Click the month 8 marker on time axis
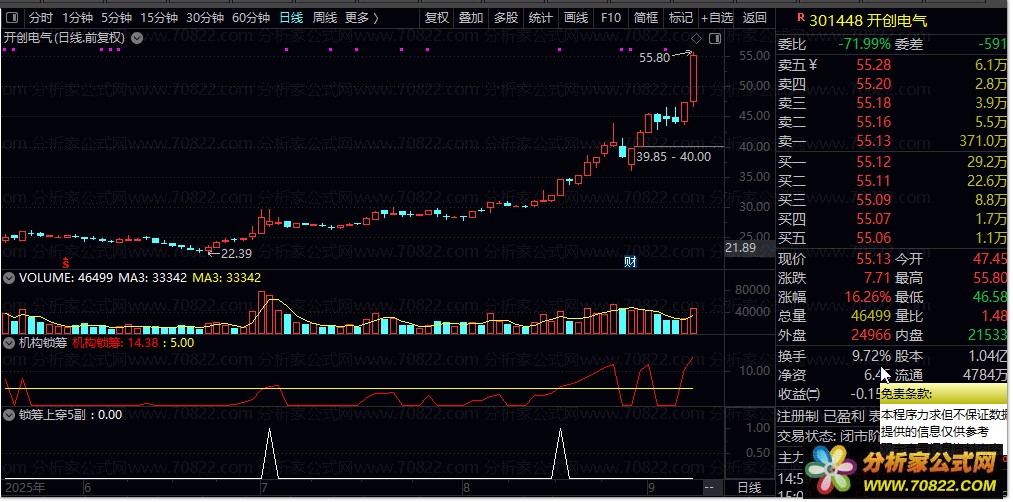Image resolution: width=1013 pixels, height=502 pixels. (466, 487)
